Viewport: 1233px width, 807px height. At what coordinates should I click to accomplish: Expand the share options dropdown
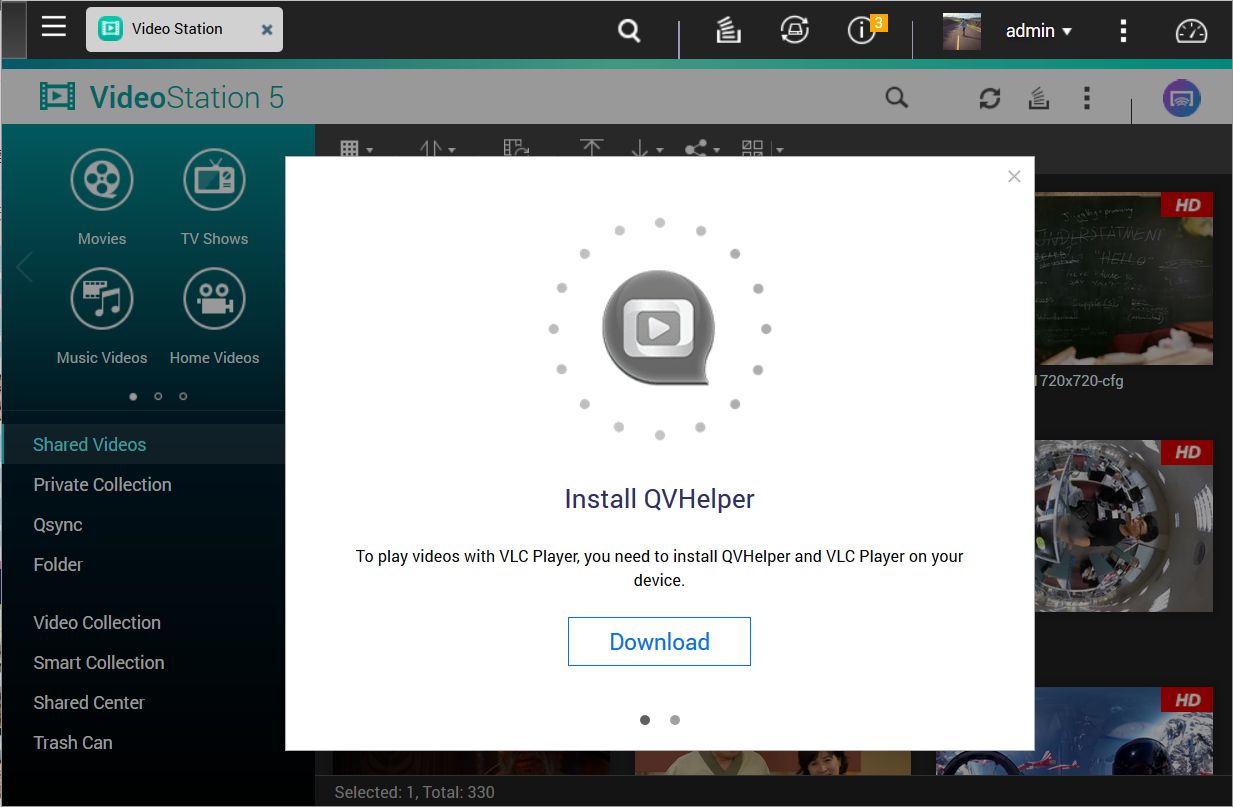pyautogui.click(x=701, y=150)
